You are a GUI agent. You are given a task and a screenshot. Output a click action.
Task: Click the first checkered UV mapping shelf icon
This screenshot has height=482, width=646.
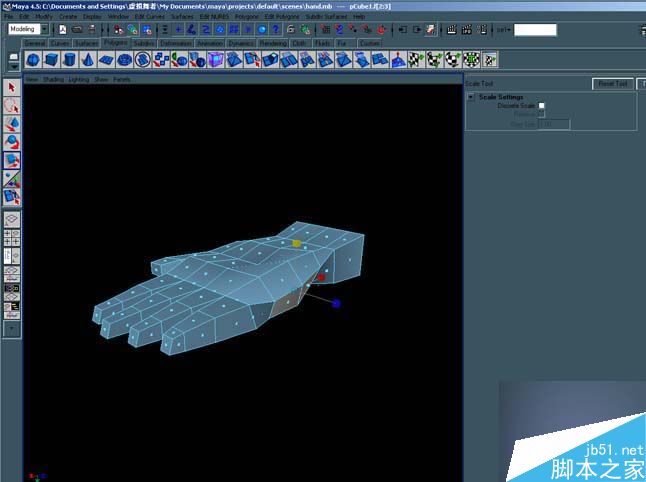[x=416, y=60]
